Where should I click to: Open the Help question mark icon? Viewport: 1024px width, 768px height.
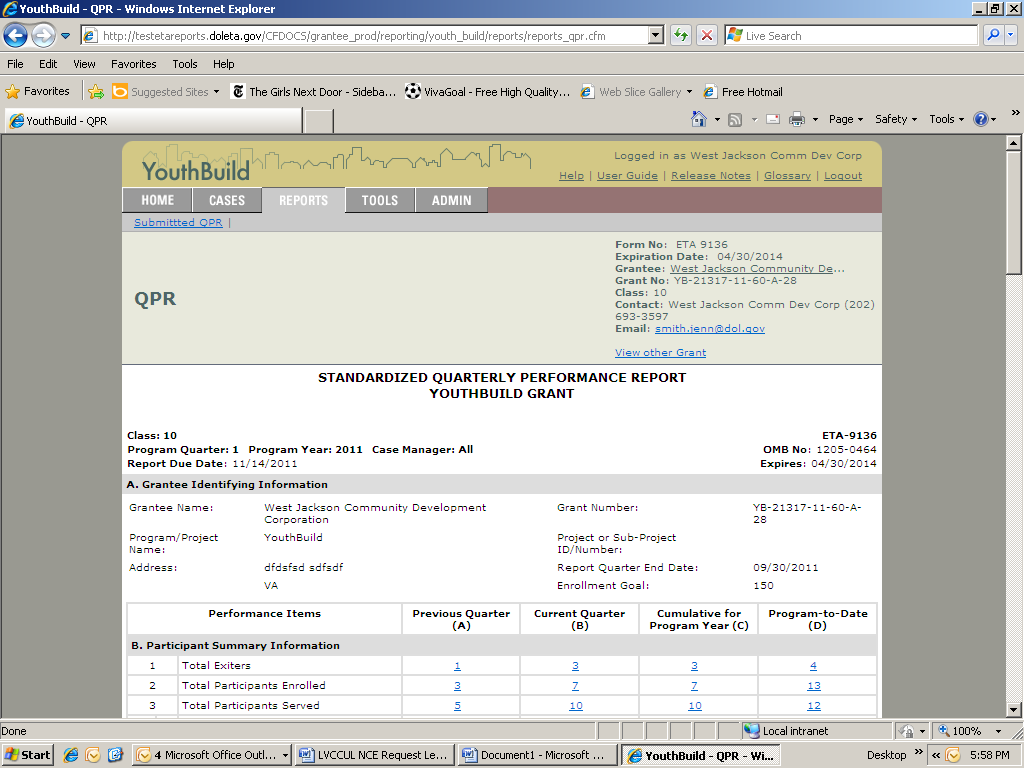click(x=980, y=119)
